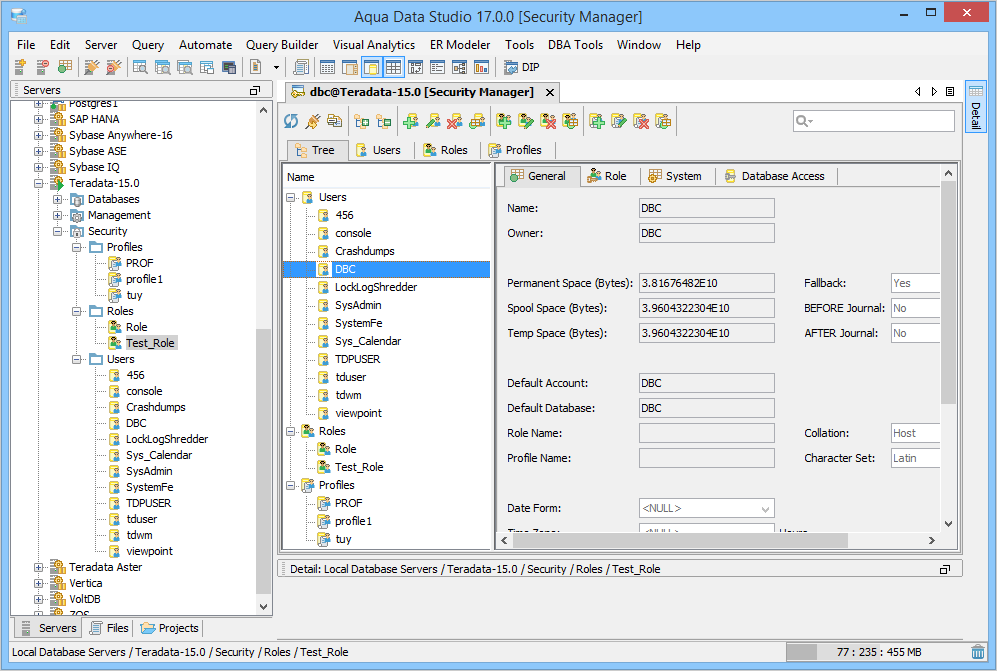Click the Create User icon with green plus

(x=411, y=121)
